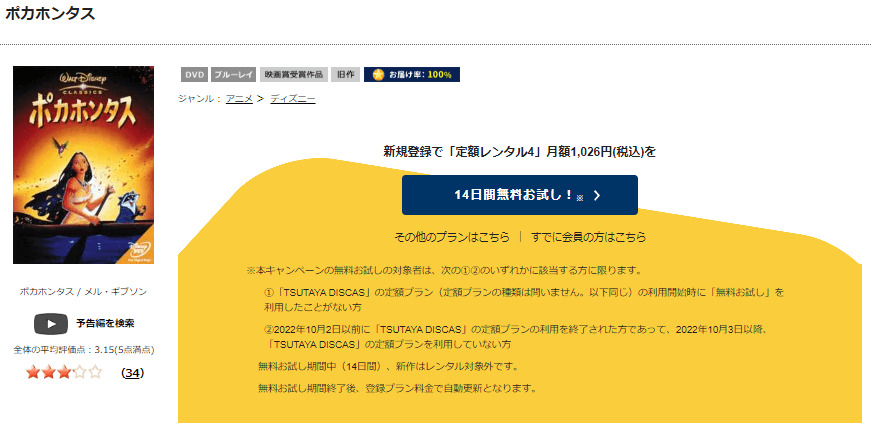Click the ジャンル： label
Screen dimensions: 871x436
coord(200,99)
